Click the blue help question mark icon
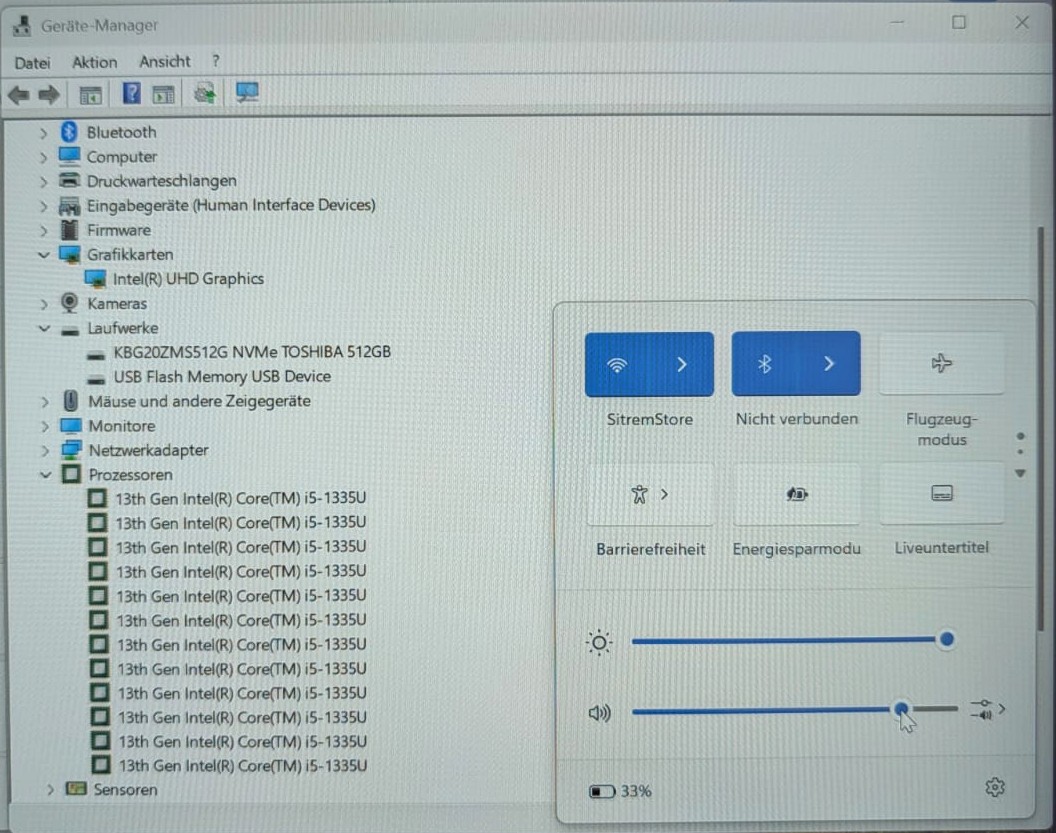 [131, 94]
